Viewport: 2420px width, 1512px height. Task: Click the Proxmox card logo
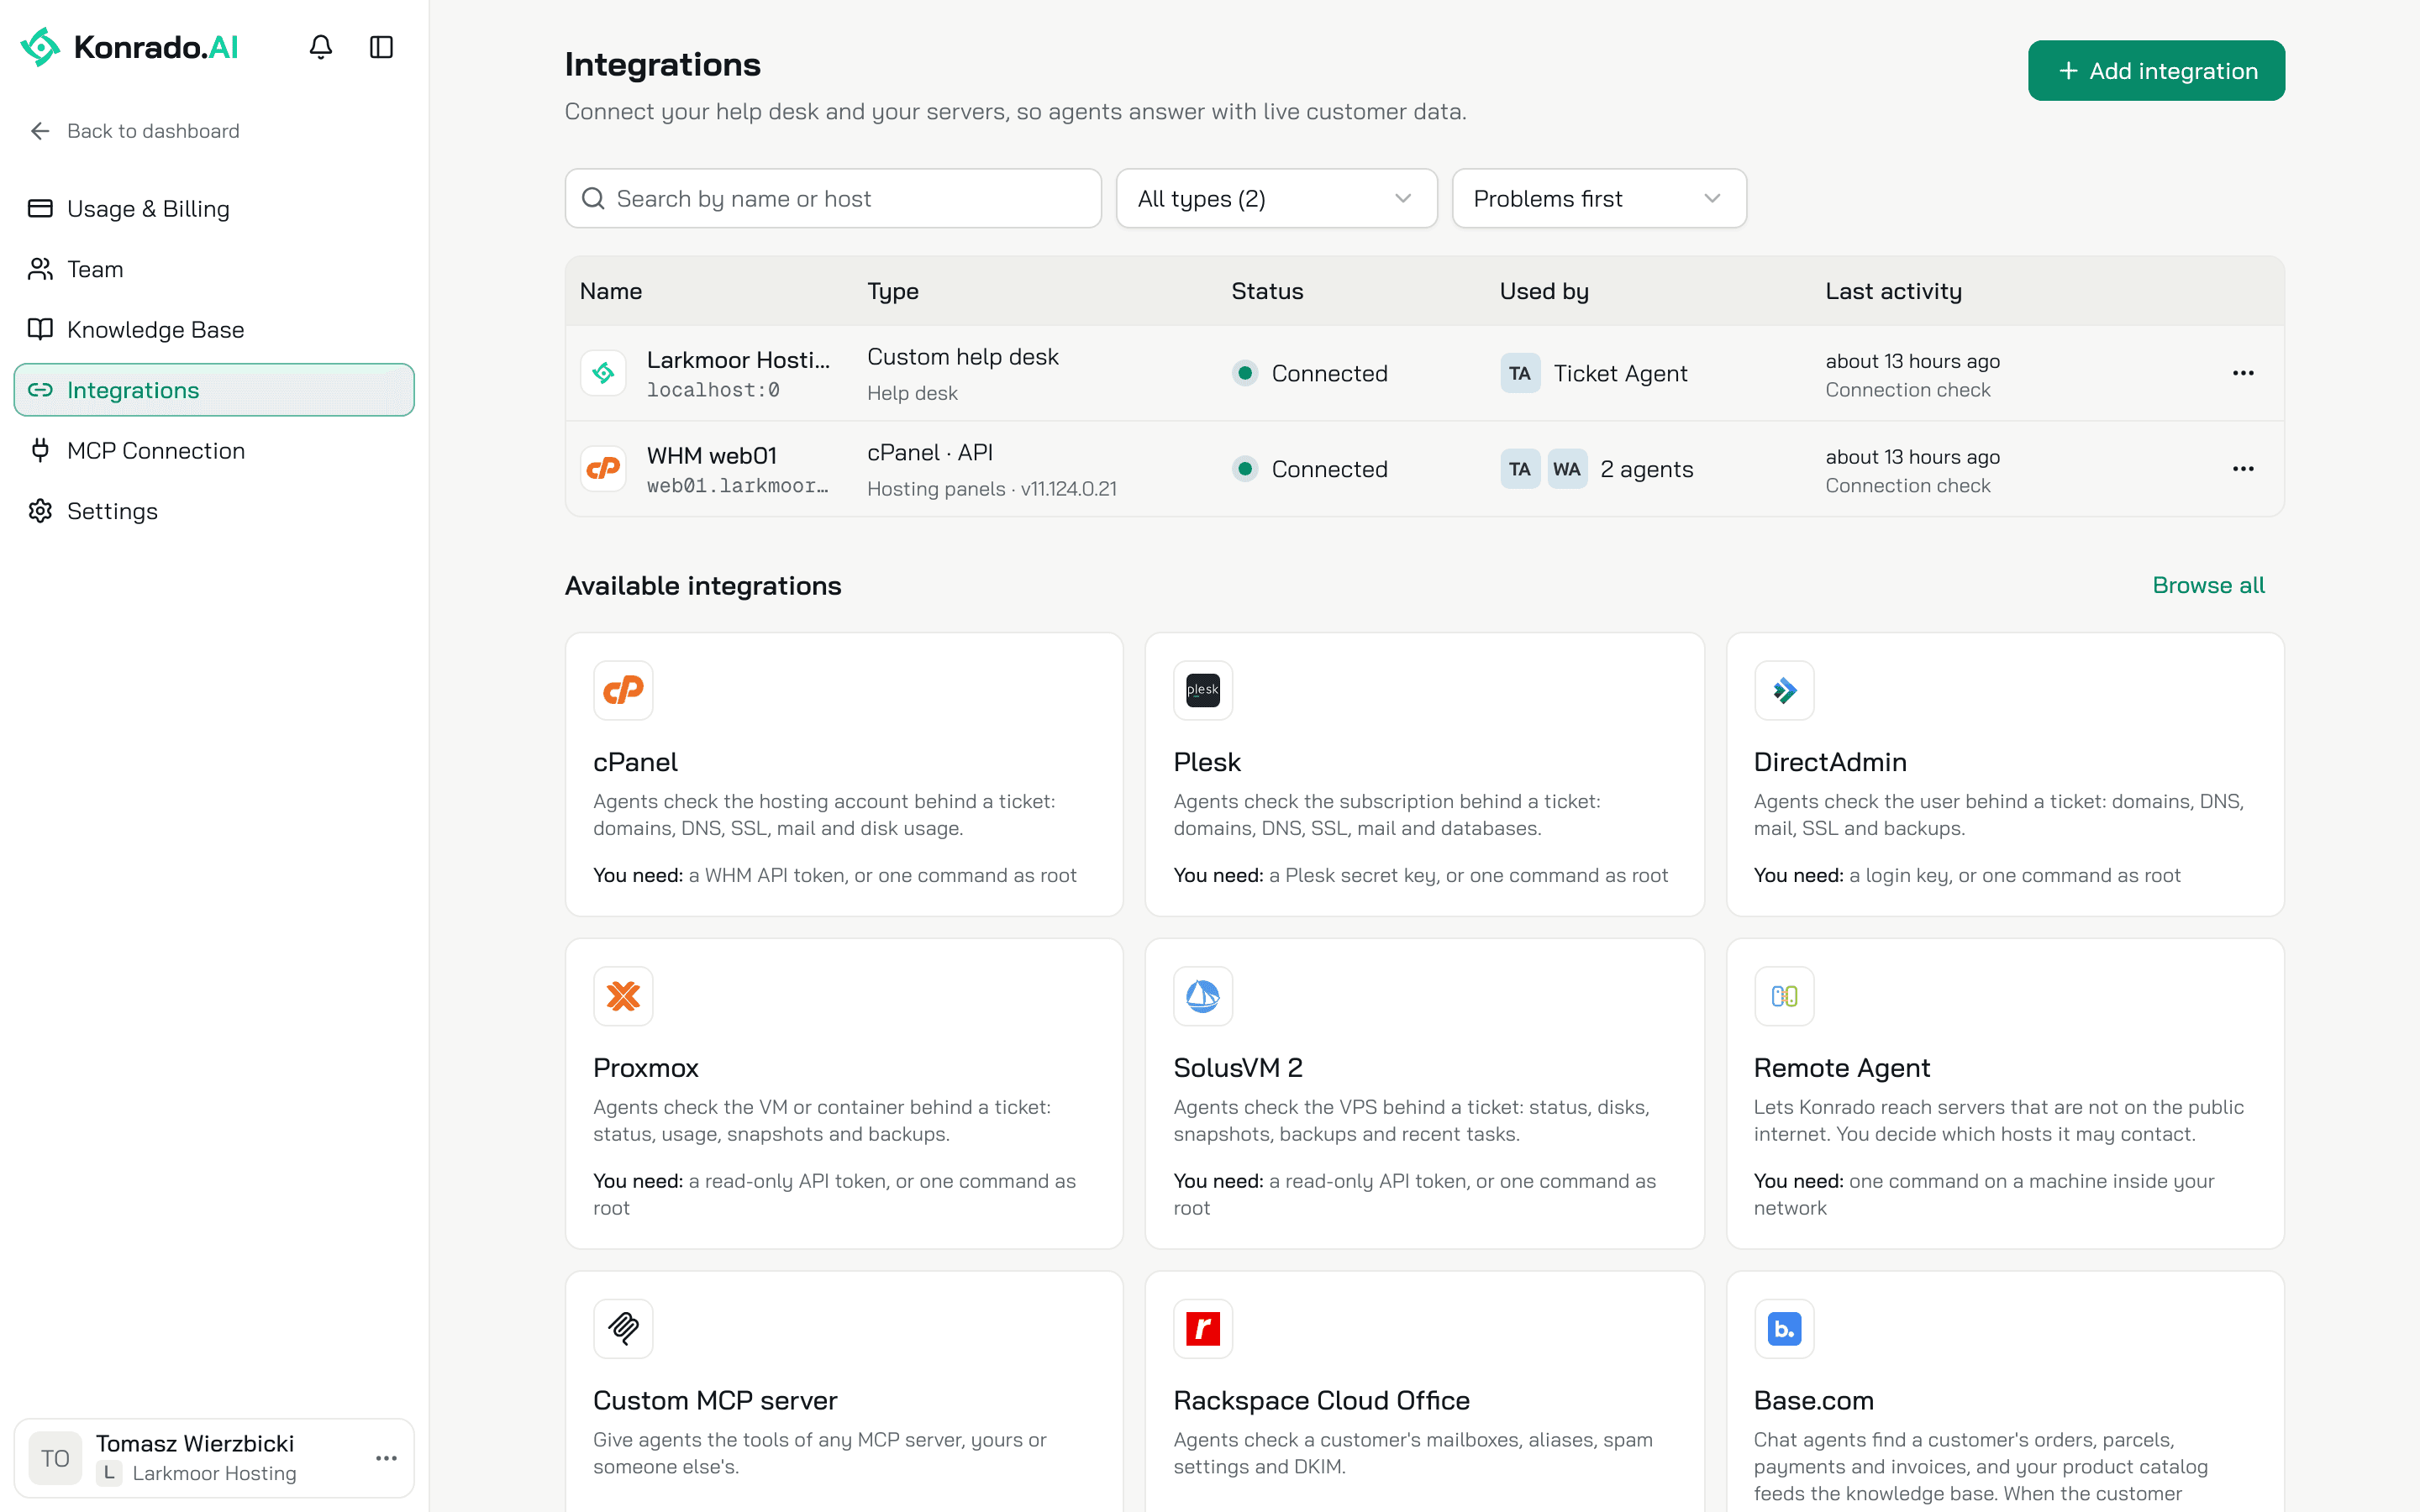tap(623, 996)
